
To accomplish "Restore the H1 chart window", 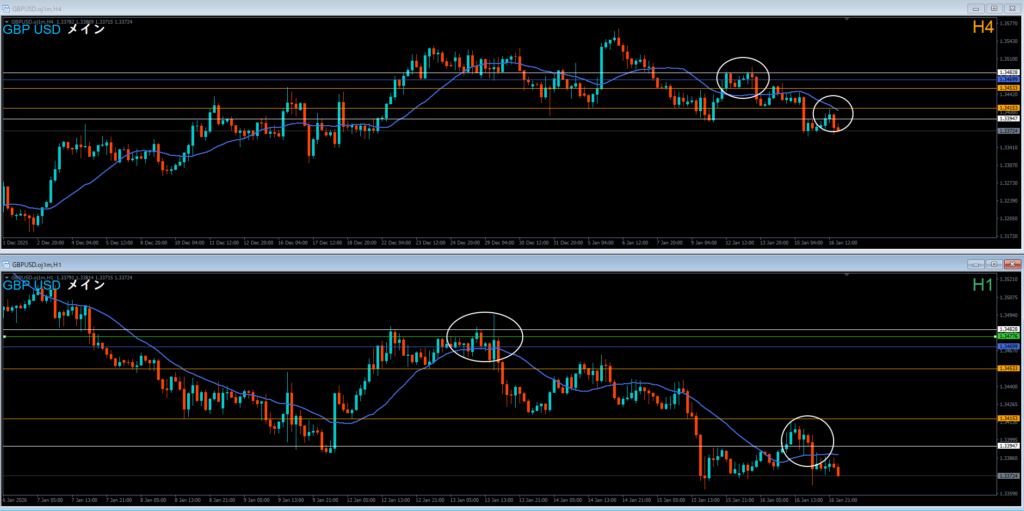I will coord(995,265).
